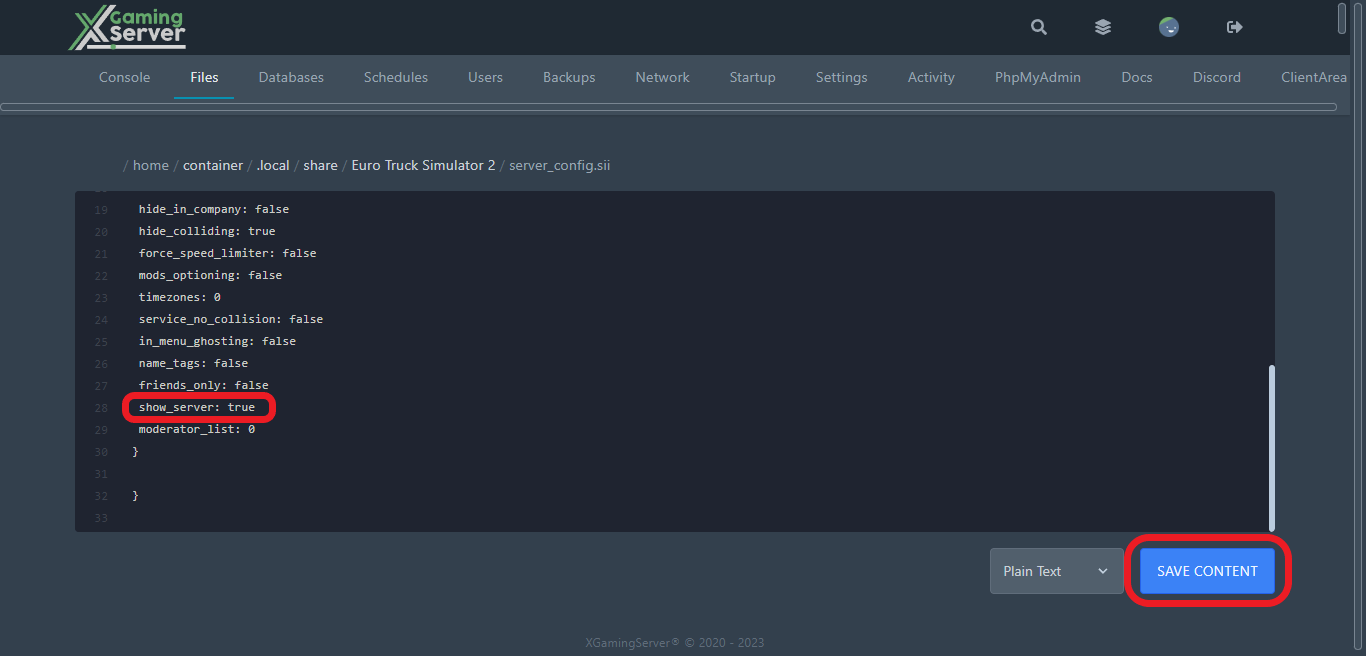Click the horizontal tab bar scrollbar
Screen dimensions: 1366x656
click(668, 106)
